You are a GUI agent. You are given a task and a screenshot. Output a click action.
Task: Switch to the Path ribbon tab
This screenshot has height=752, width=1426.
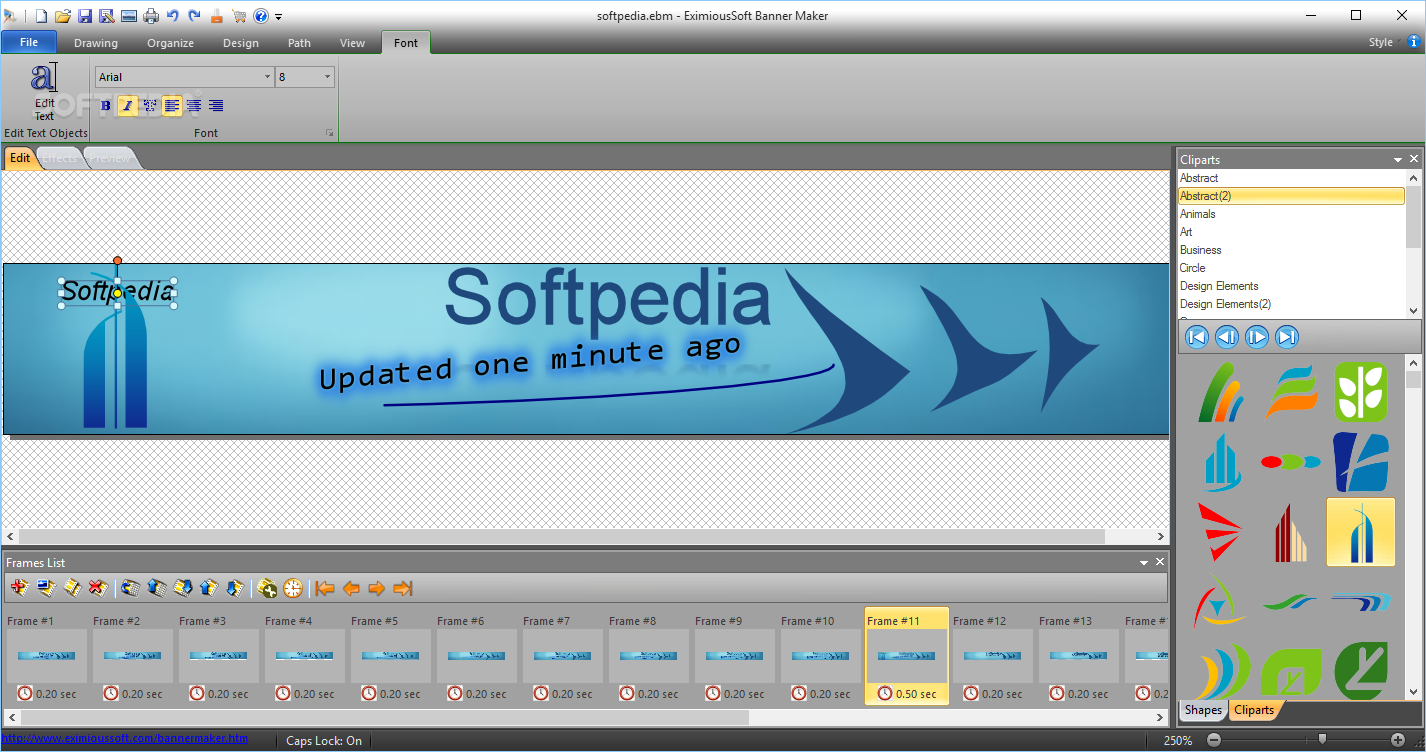(x=299, y=43)
